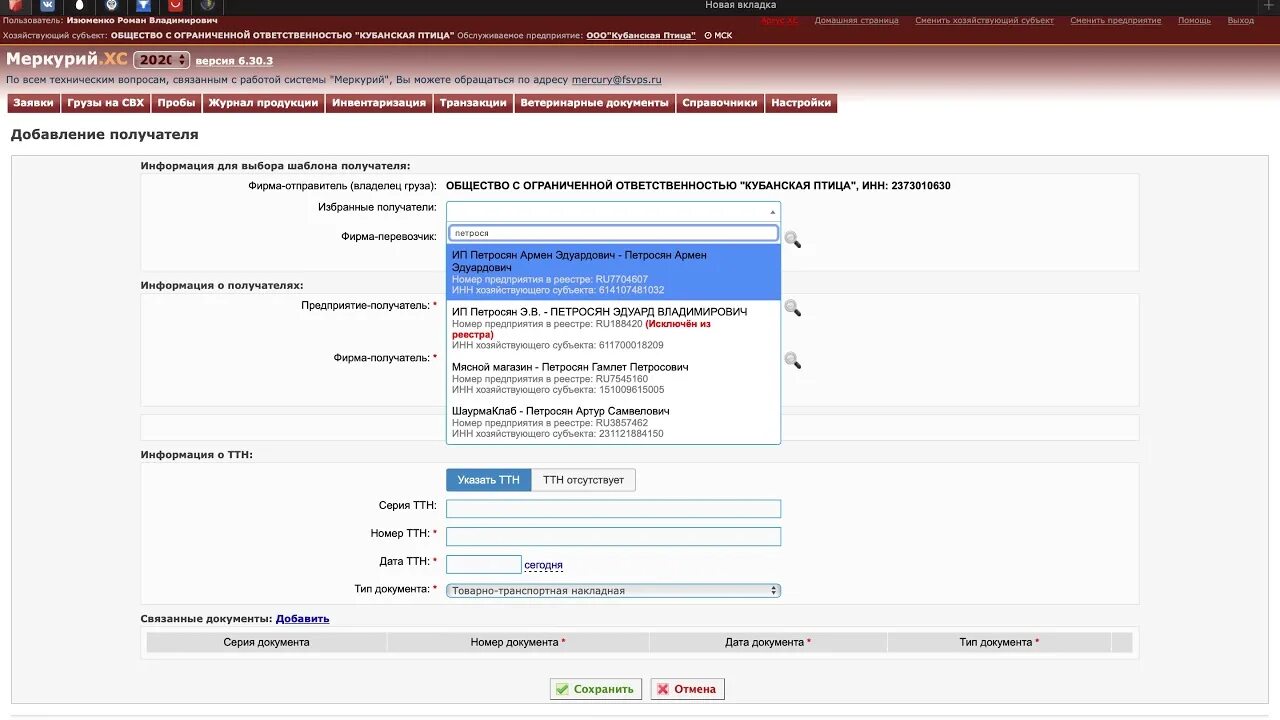
Task: Open the VK pinned browser tab
Action: [x=47, y=5]
